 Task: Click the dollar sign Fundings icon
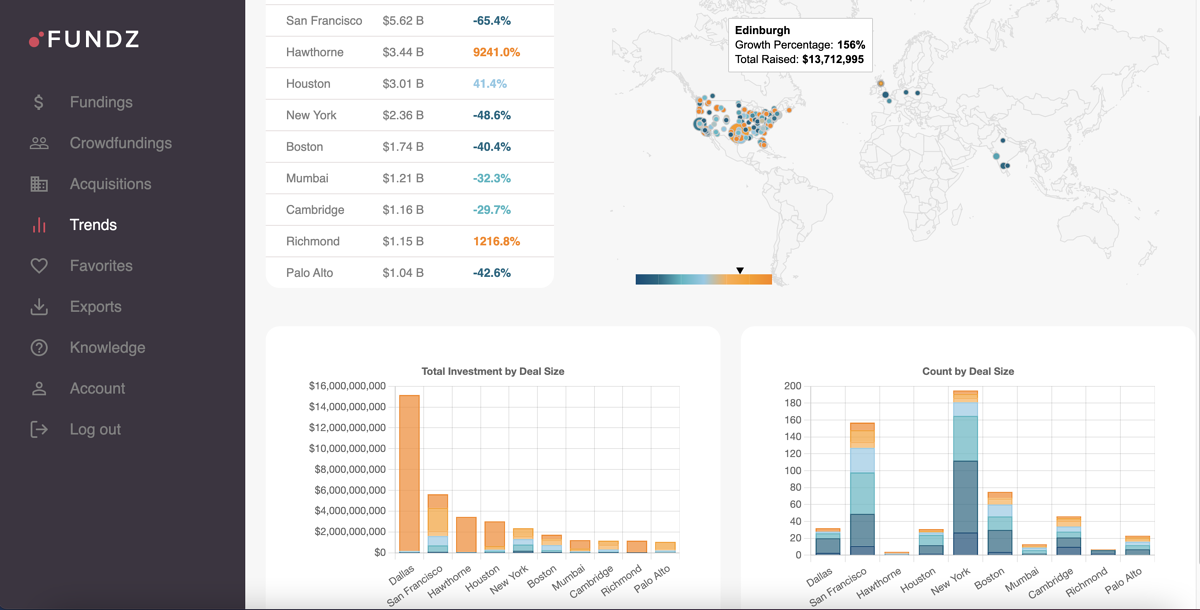[39, 102]
